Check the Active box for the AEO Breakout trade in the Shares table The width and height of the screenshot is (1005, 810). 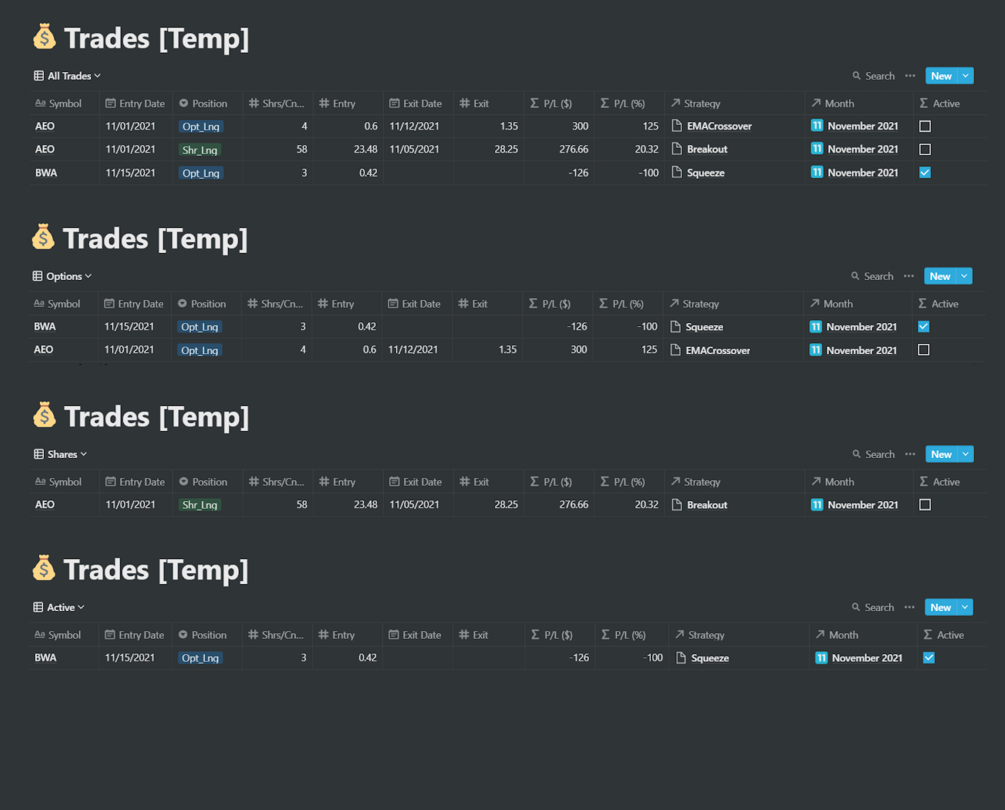(x=925, y=505)
